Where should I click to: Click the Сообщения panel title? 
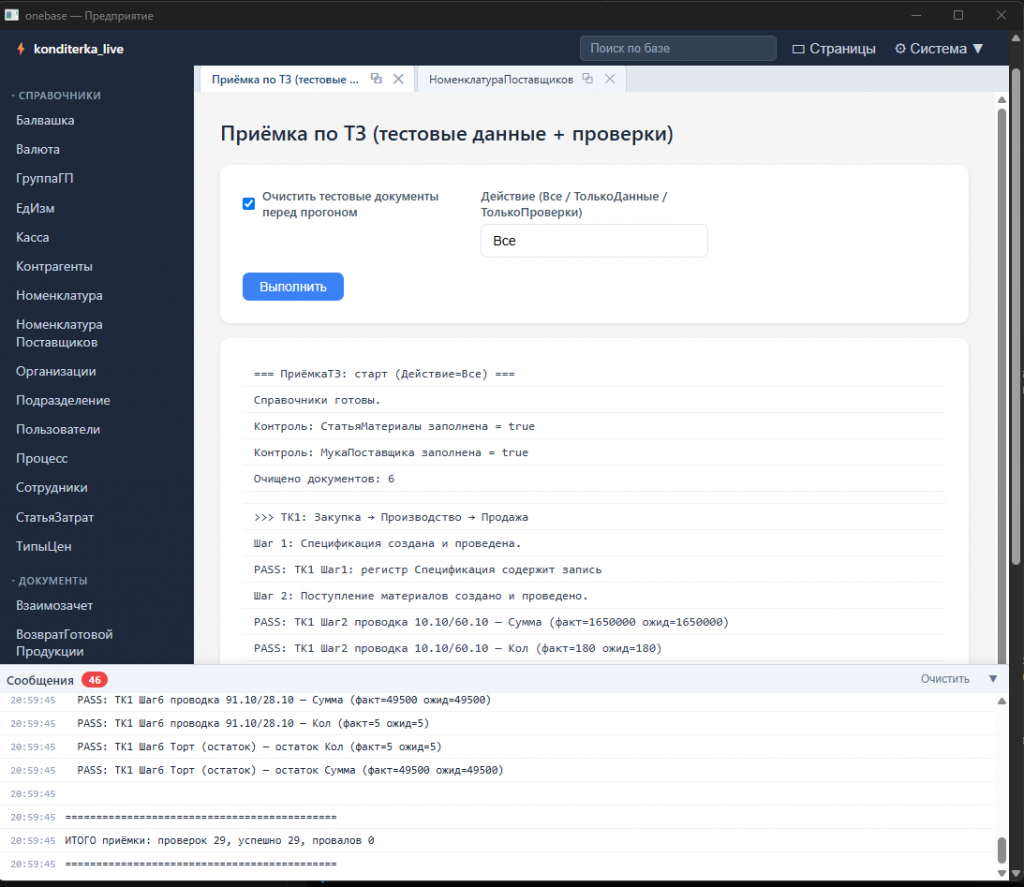(40, 680)
